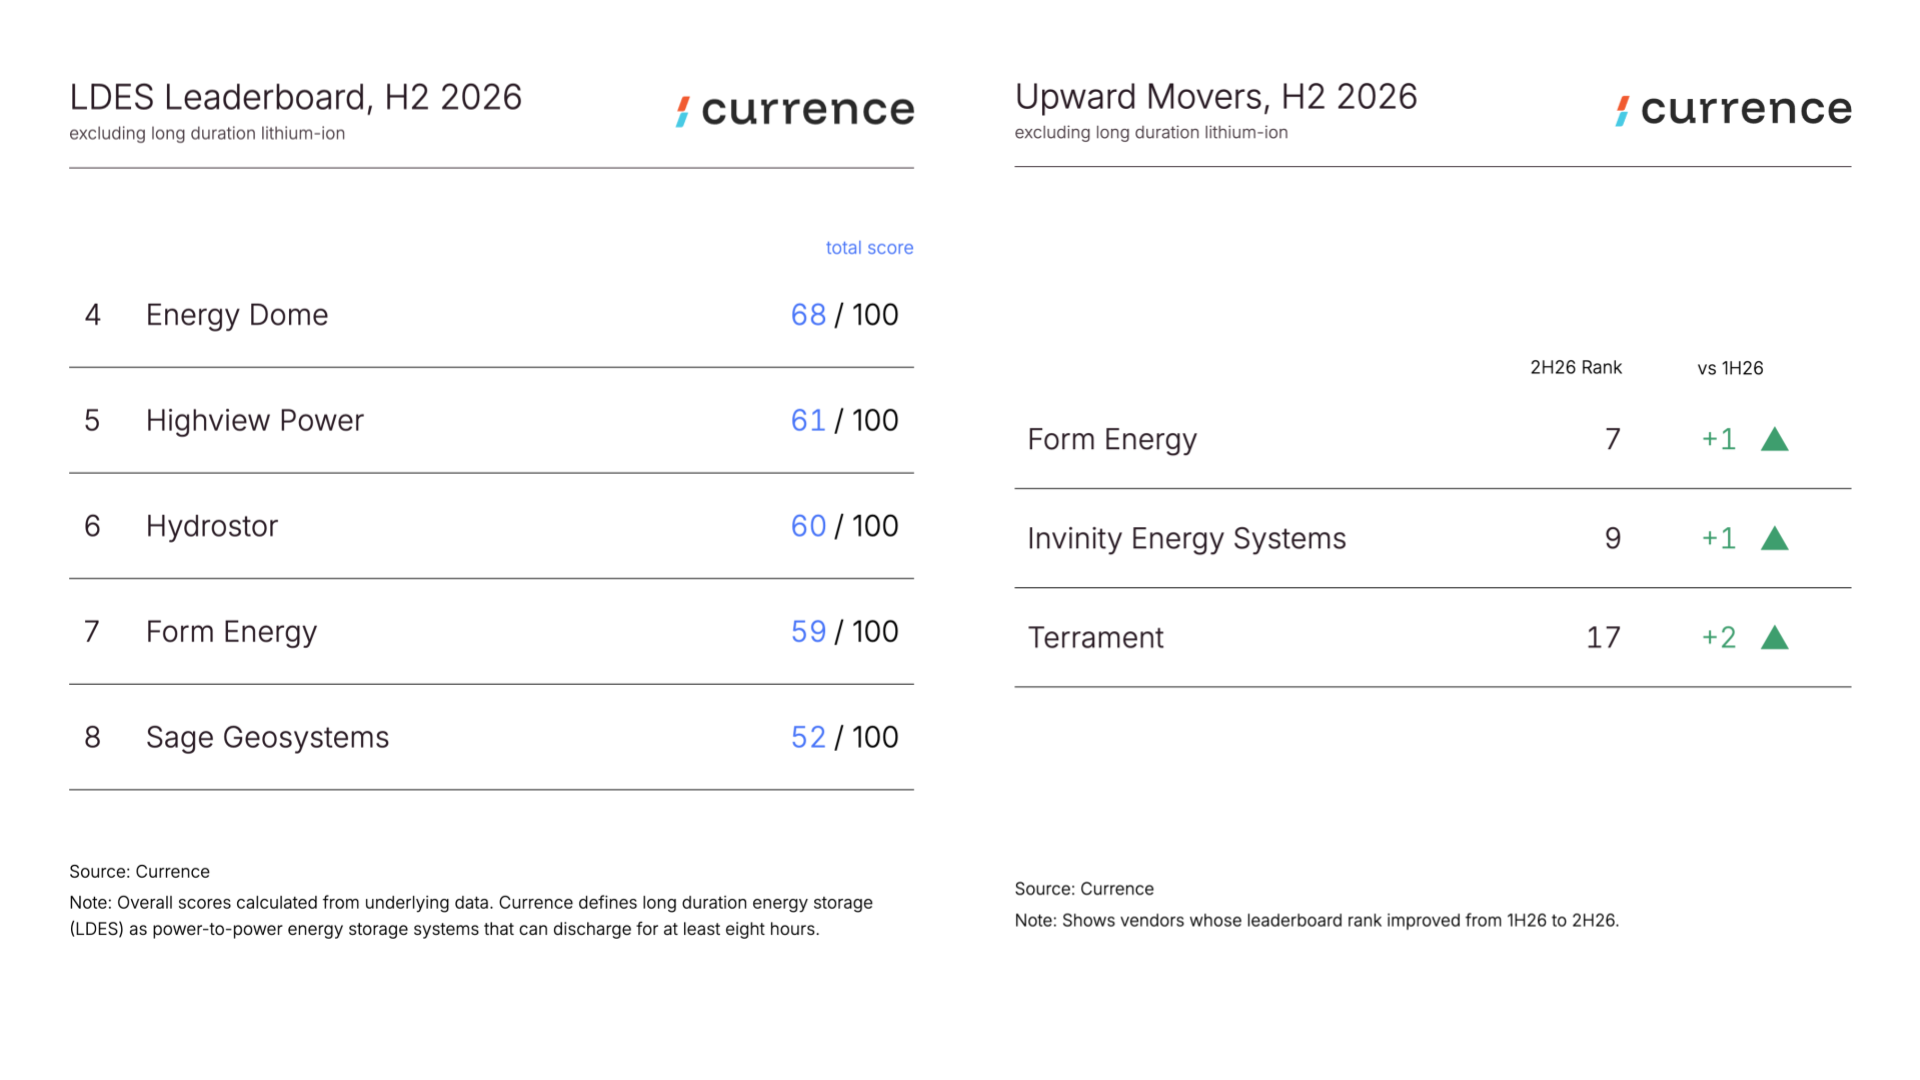Click Sage Geosystems' score of 52
Screen dimensions: 1920x1080
pos(808,737)
